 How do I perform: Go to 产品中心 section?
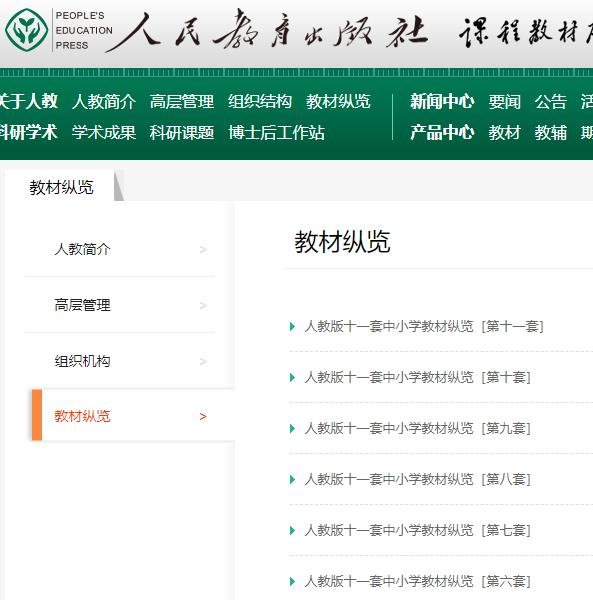click(x=442, y=132)
